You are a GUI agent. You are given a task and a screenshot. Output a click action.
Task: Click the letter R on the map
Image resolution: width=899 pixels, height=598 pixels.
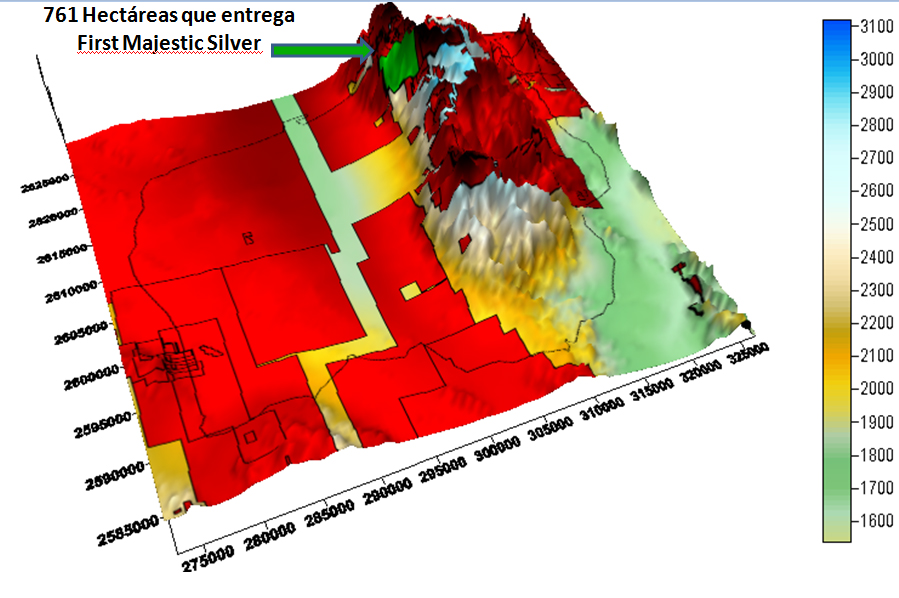pyautogui.click(x=247, y=238)
